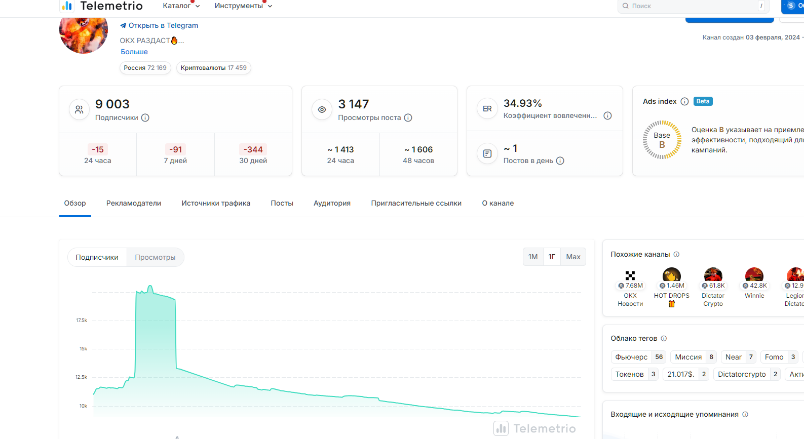Open the Рекламодатели tab
This screenshot has width=804, height=439.
click(x=134, y=203)
